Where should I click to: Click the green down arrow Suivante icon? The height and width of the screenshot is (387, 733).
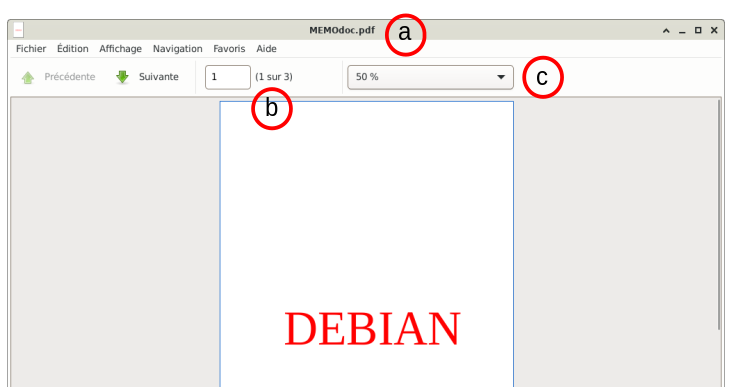tap(122, 77)
